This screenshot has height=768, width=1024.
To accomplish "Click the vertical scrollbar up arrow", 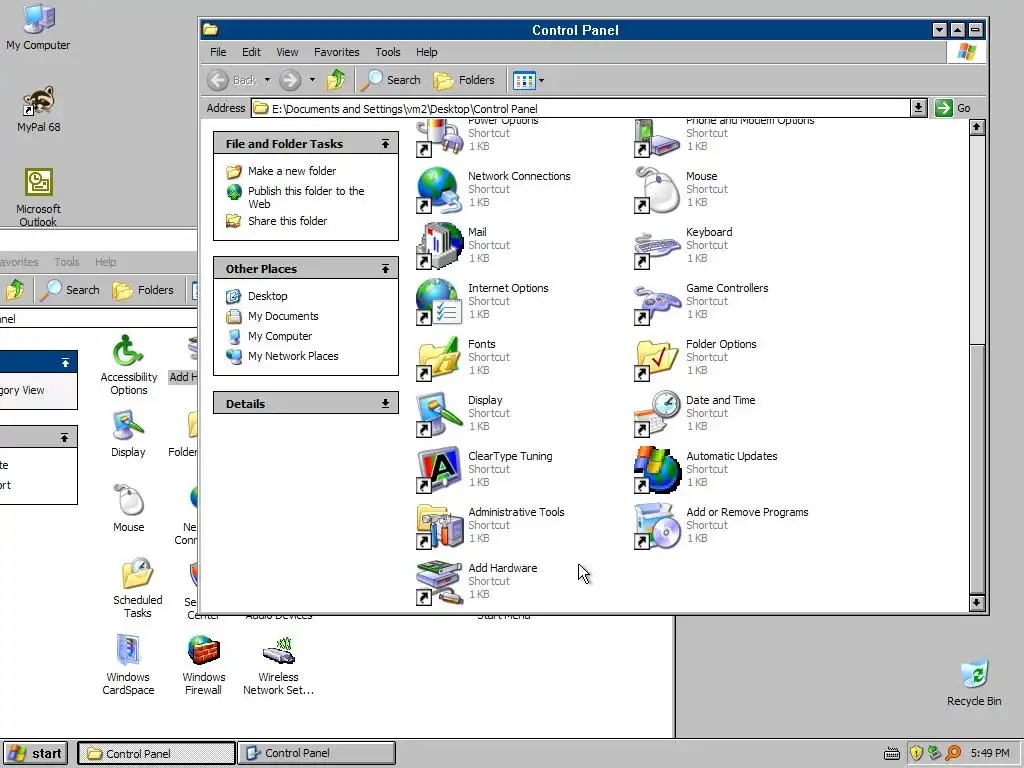I will (x=976, y=127).
